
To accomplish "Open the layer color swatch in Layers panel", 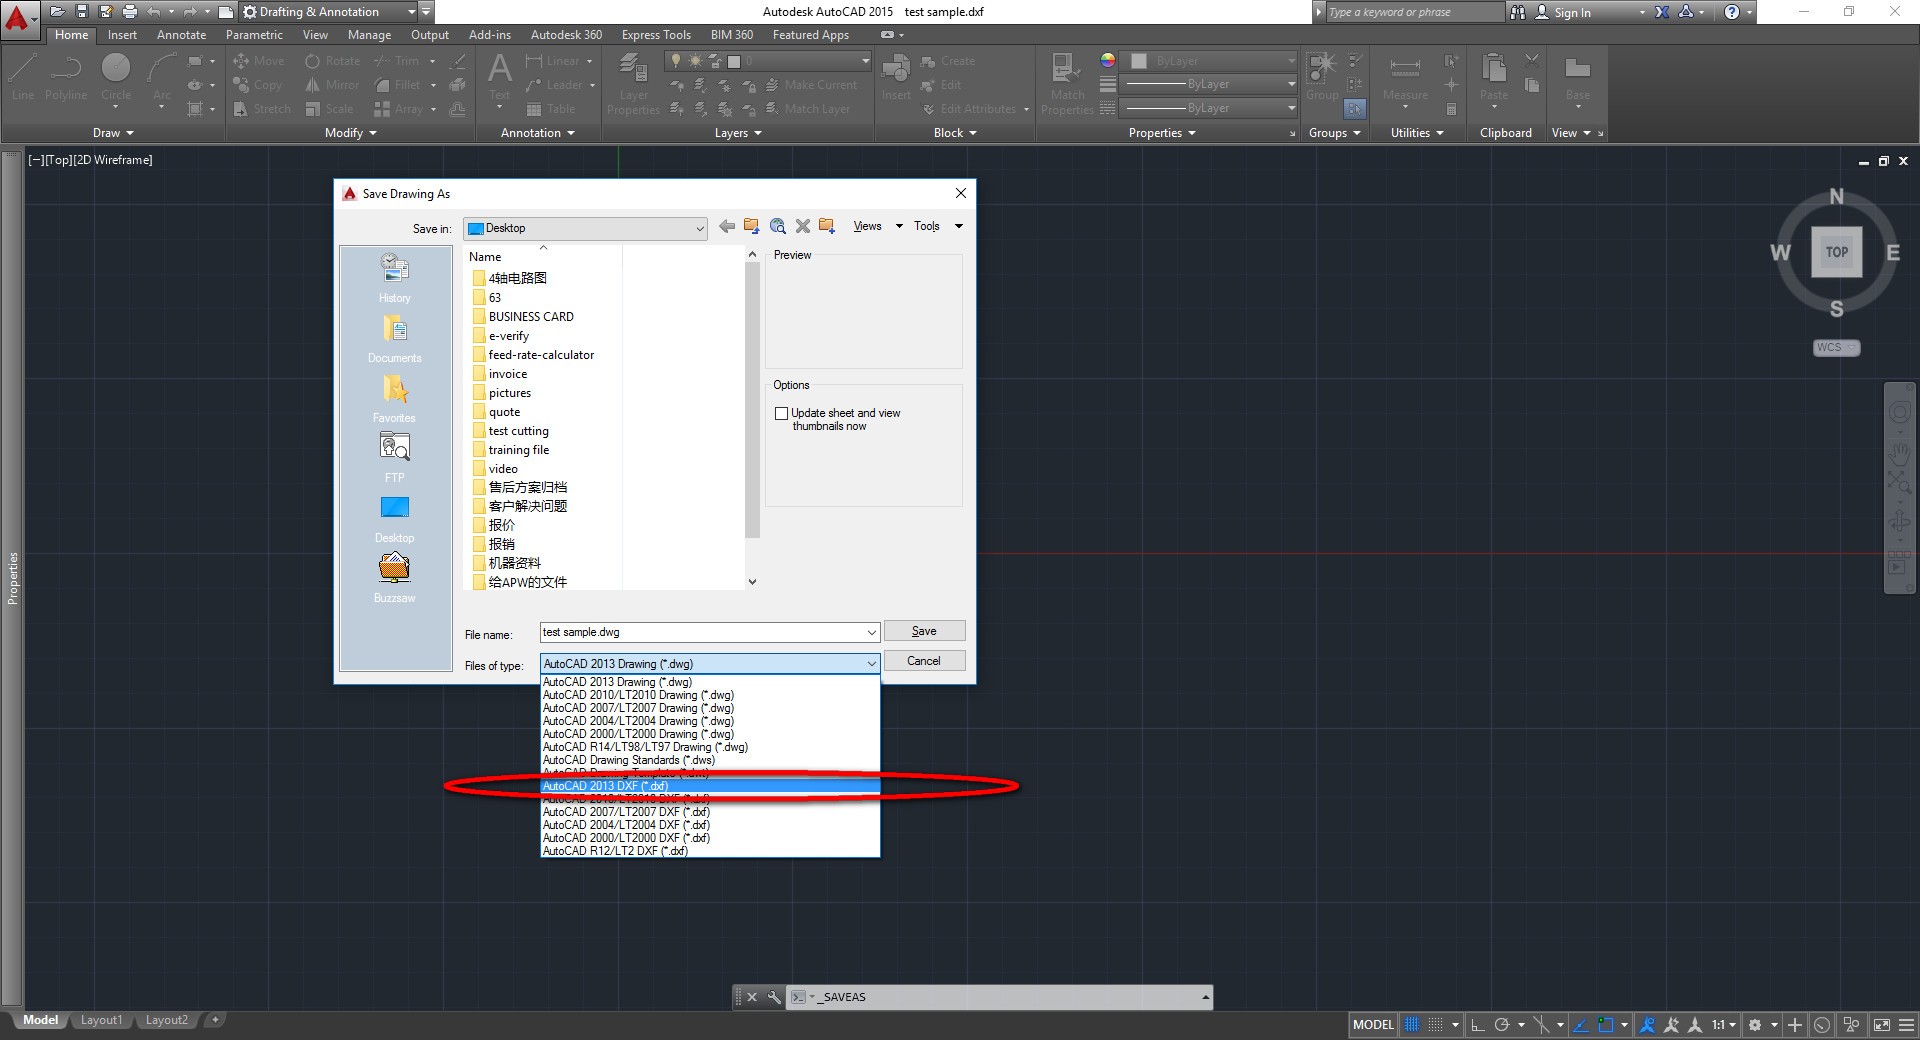I will click(x=734, y=61).
